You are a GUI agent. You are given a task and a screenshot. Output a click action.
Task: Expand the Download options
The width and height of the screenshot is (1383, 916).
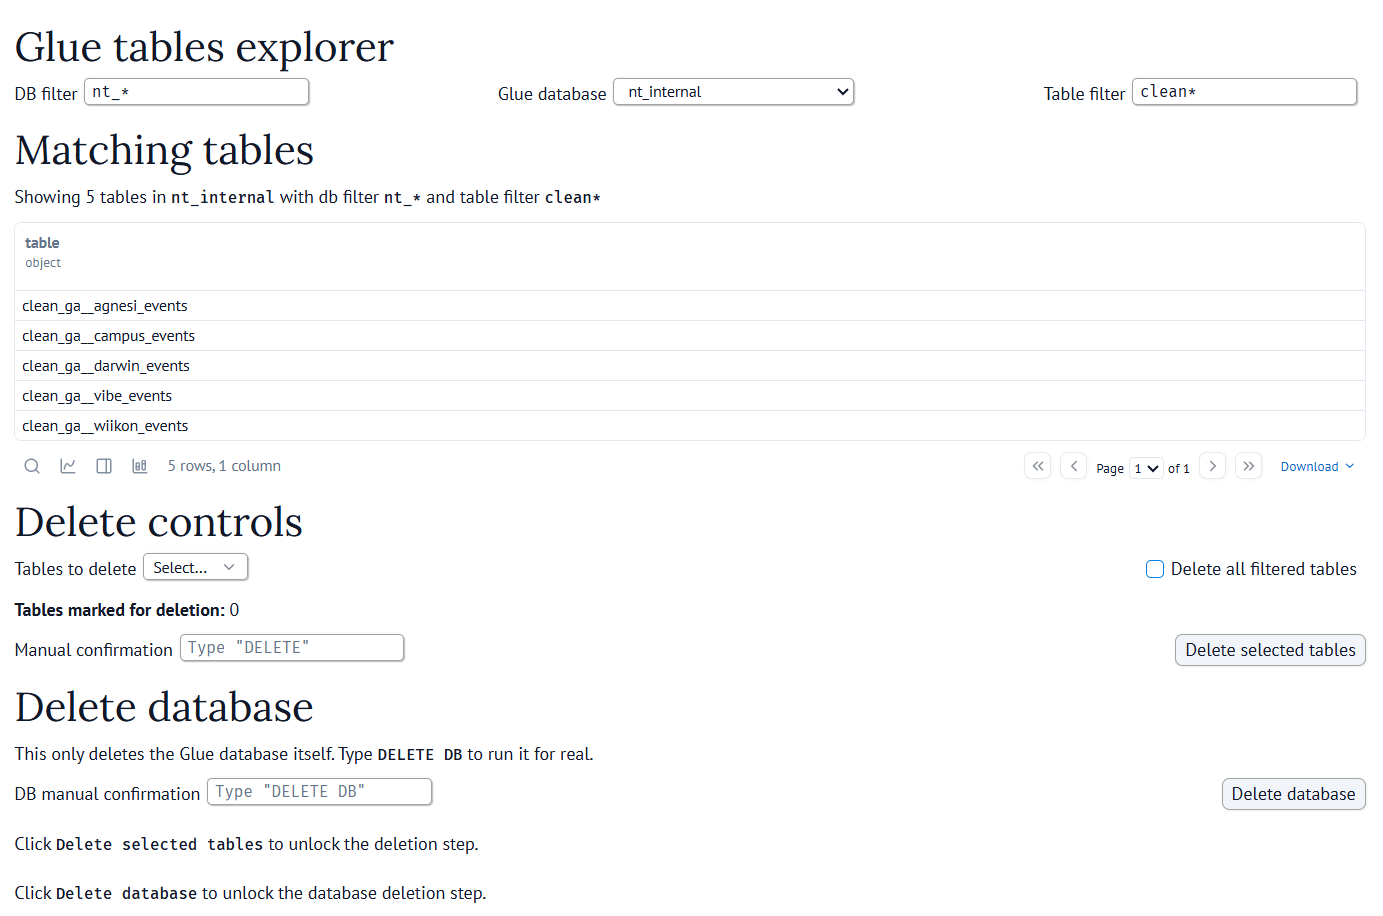click(1317, 466)
